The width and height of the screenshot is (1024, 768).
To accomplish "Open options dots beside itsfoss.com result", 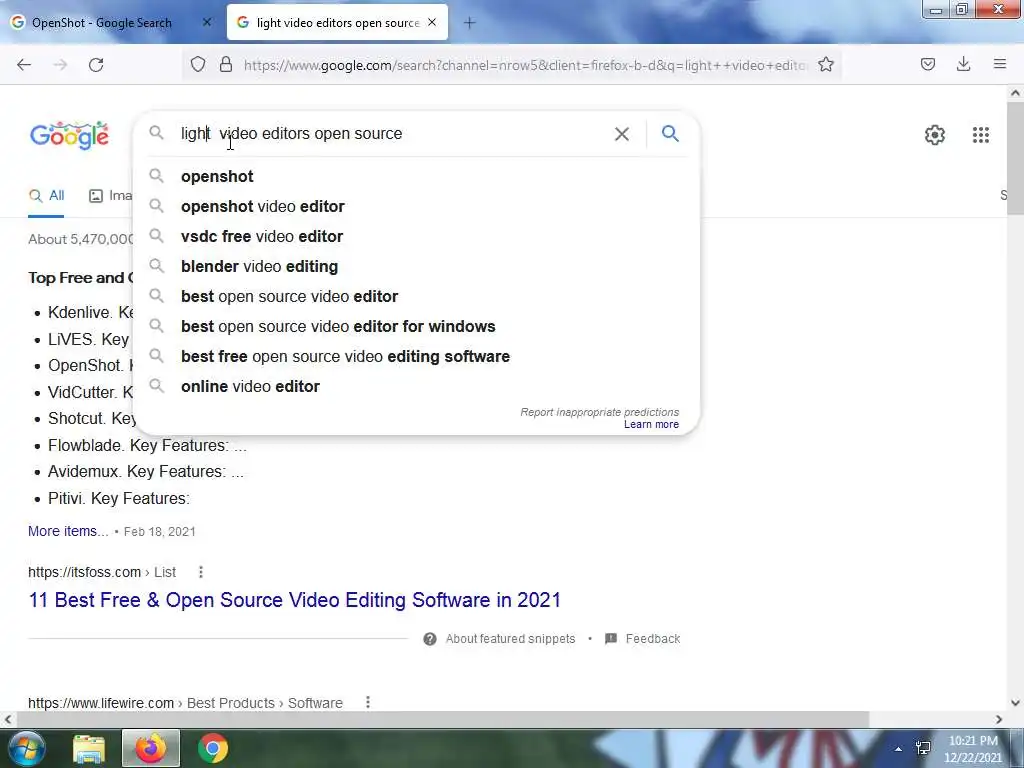I will (200, 572).
